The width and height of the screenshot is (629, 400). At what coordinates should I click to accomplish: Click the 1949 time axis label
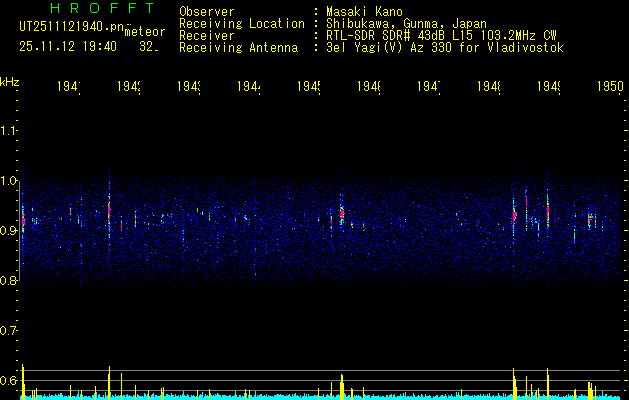[x=549, y=86]
